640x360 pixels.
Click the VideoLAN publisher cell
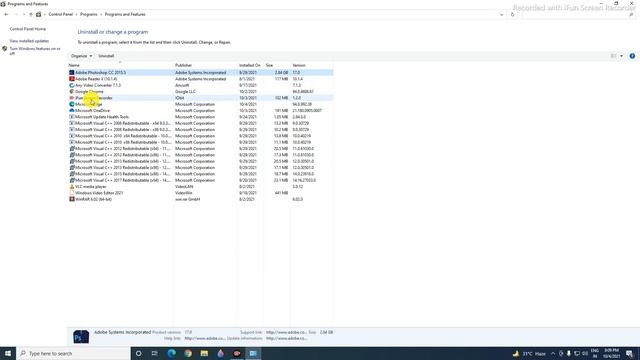click(184, 187)
